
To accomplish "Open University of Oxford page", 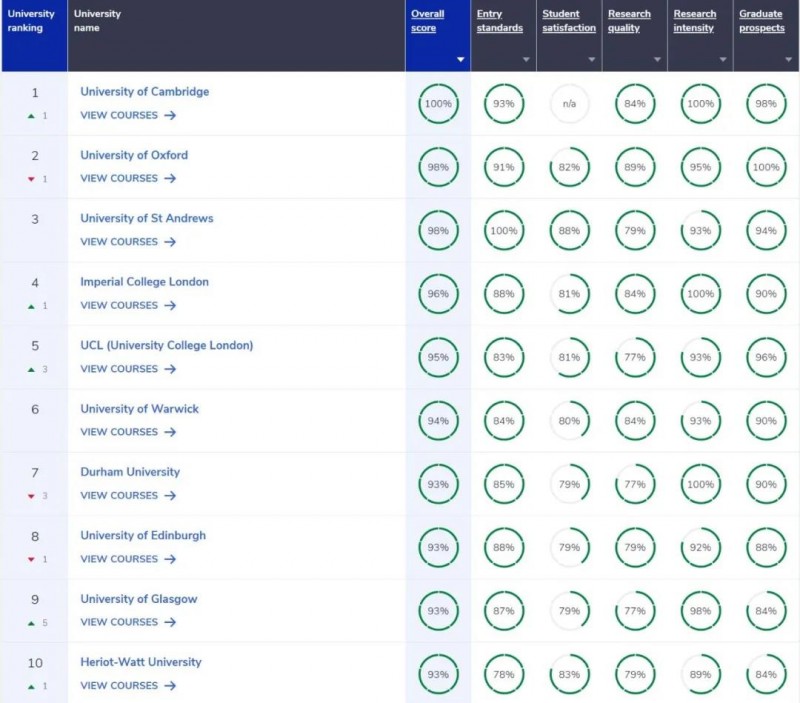I will 134,155.
